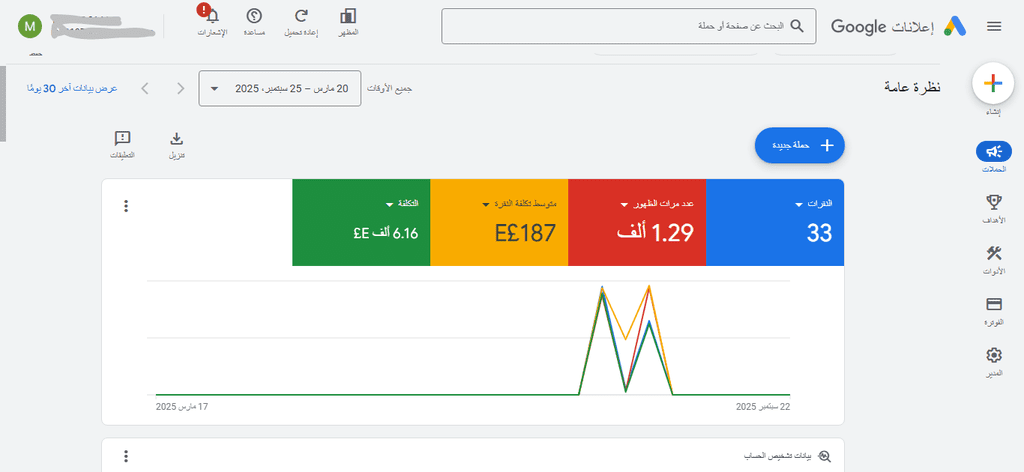
Task: Expand the Clicks metric dropdown on blue card
Action: tap(799, 204)
